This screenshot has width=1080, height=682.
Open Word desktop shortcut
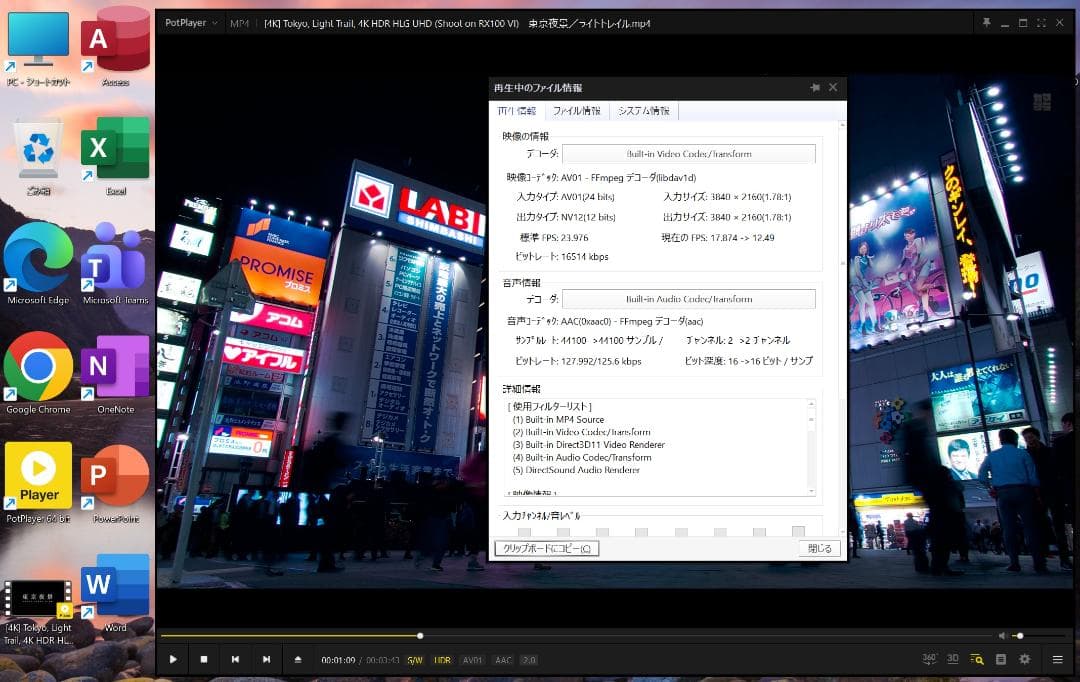click(115, 592)
